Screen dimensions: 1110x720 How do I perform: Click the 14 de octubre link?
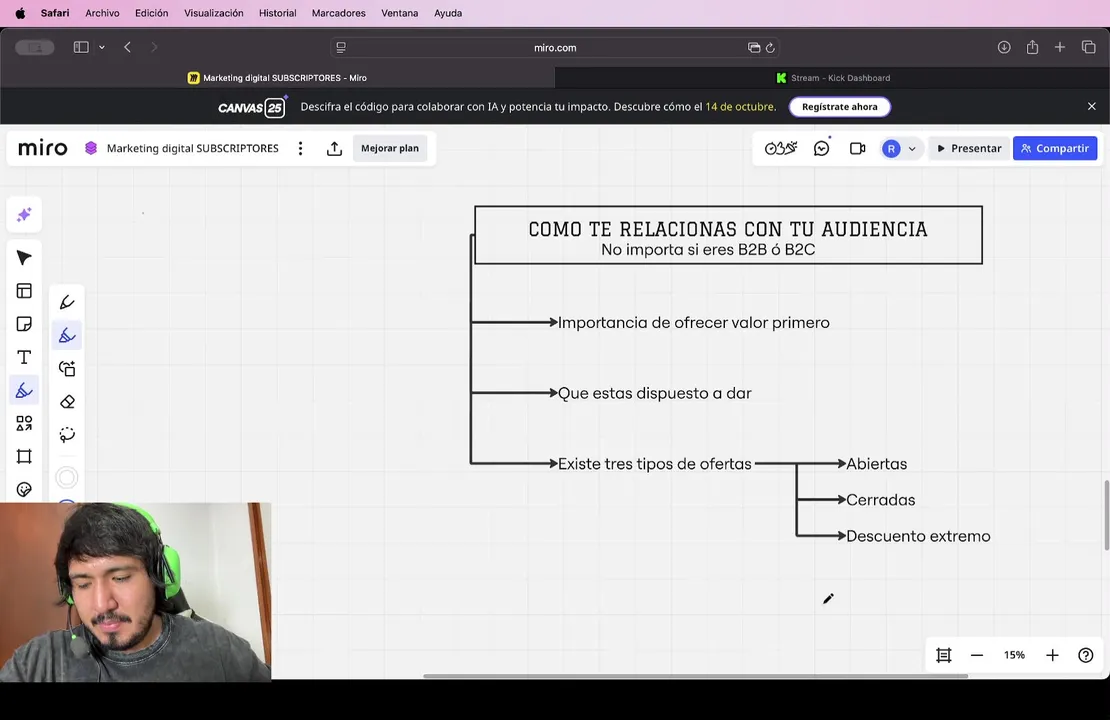click(x=740, y=107)
